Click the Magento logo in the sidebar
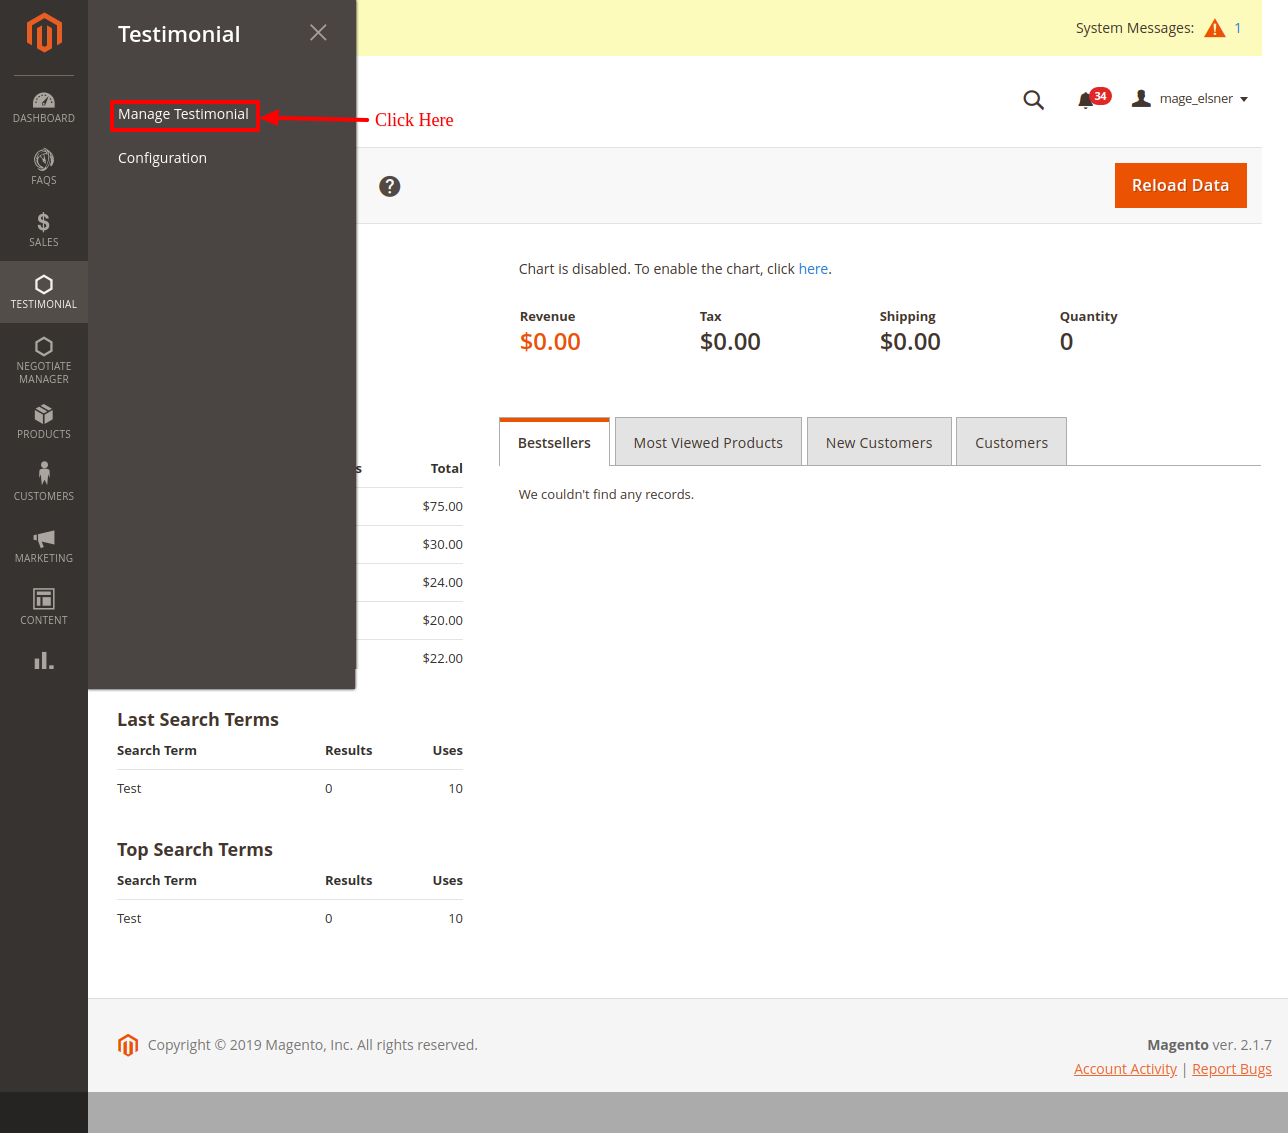The width and height of the screenshot is (1288, 1133). point(44,33)
